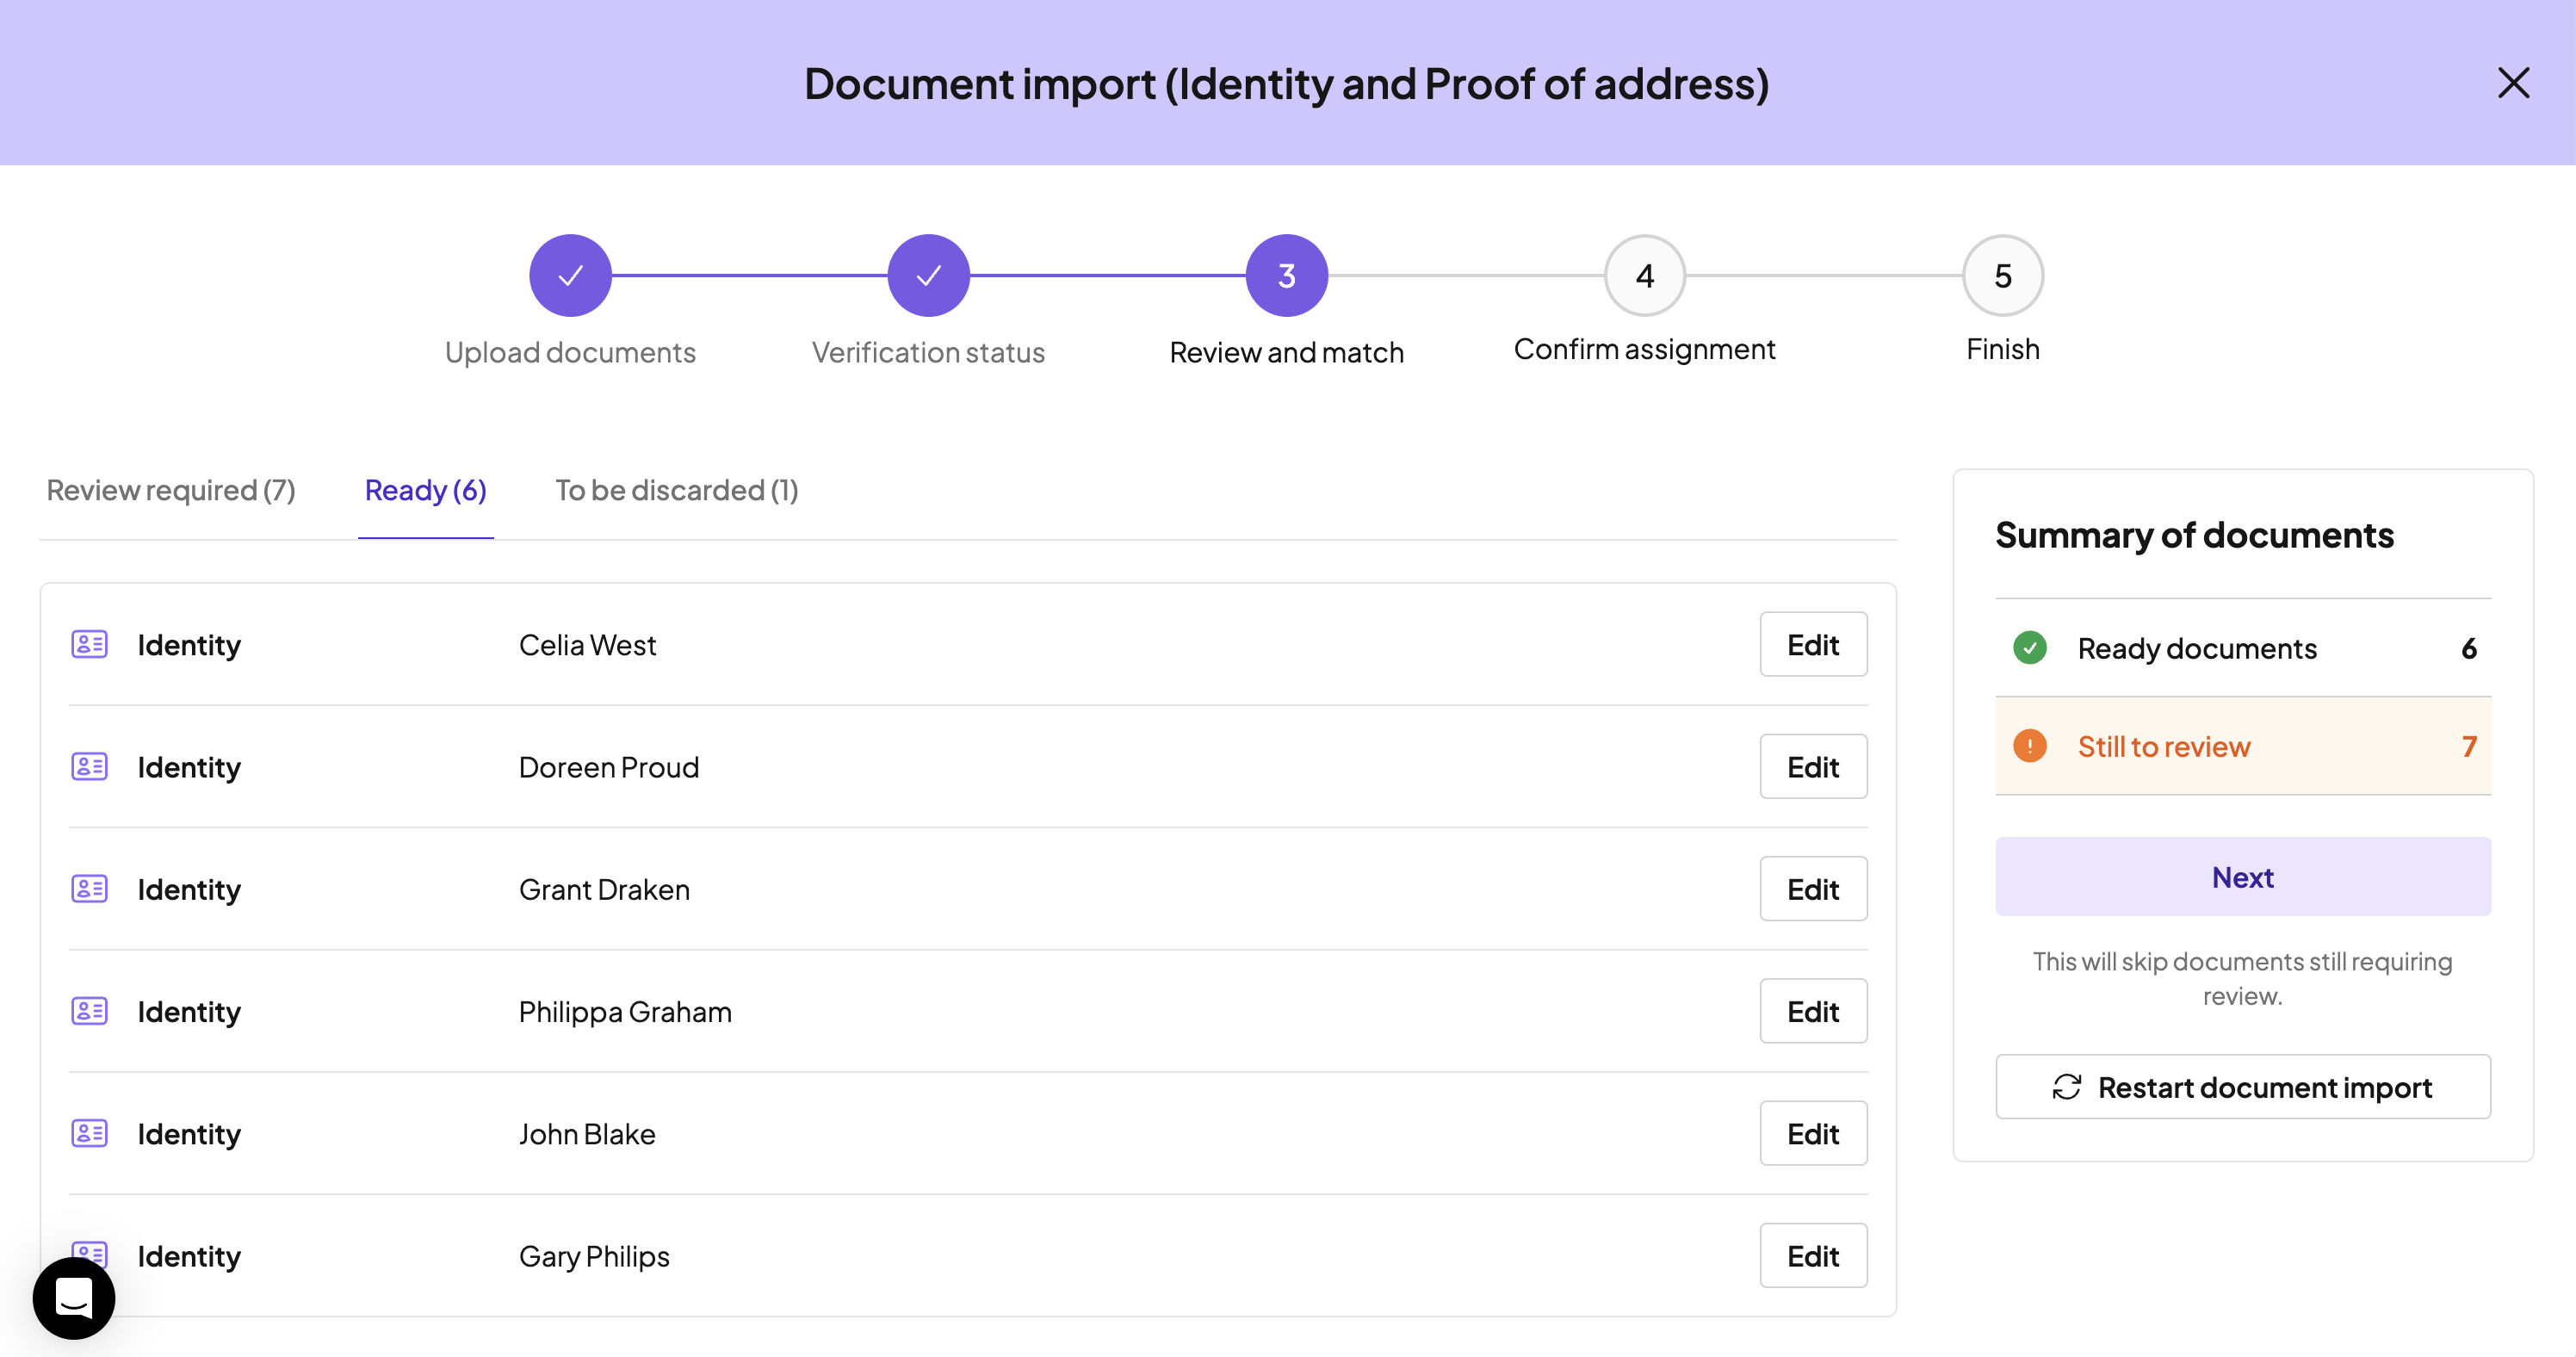This screenshot has height=1357, width=2576.
Task: Click the identity card icon beside Celia West
Action: [89, 644]
